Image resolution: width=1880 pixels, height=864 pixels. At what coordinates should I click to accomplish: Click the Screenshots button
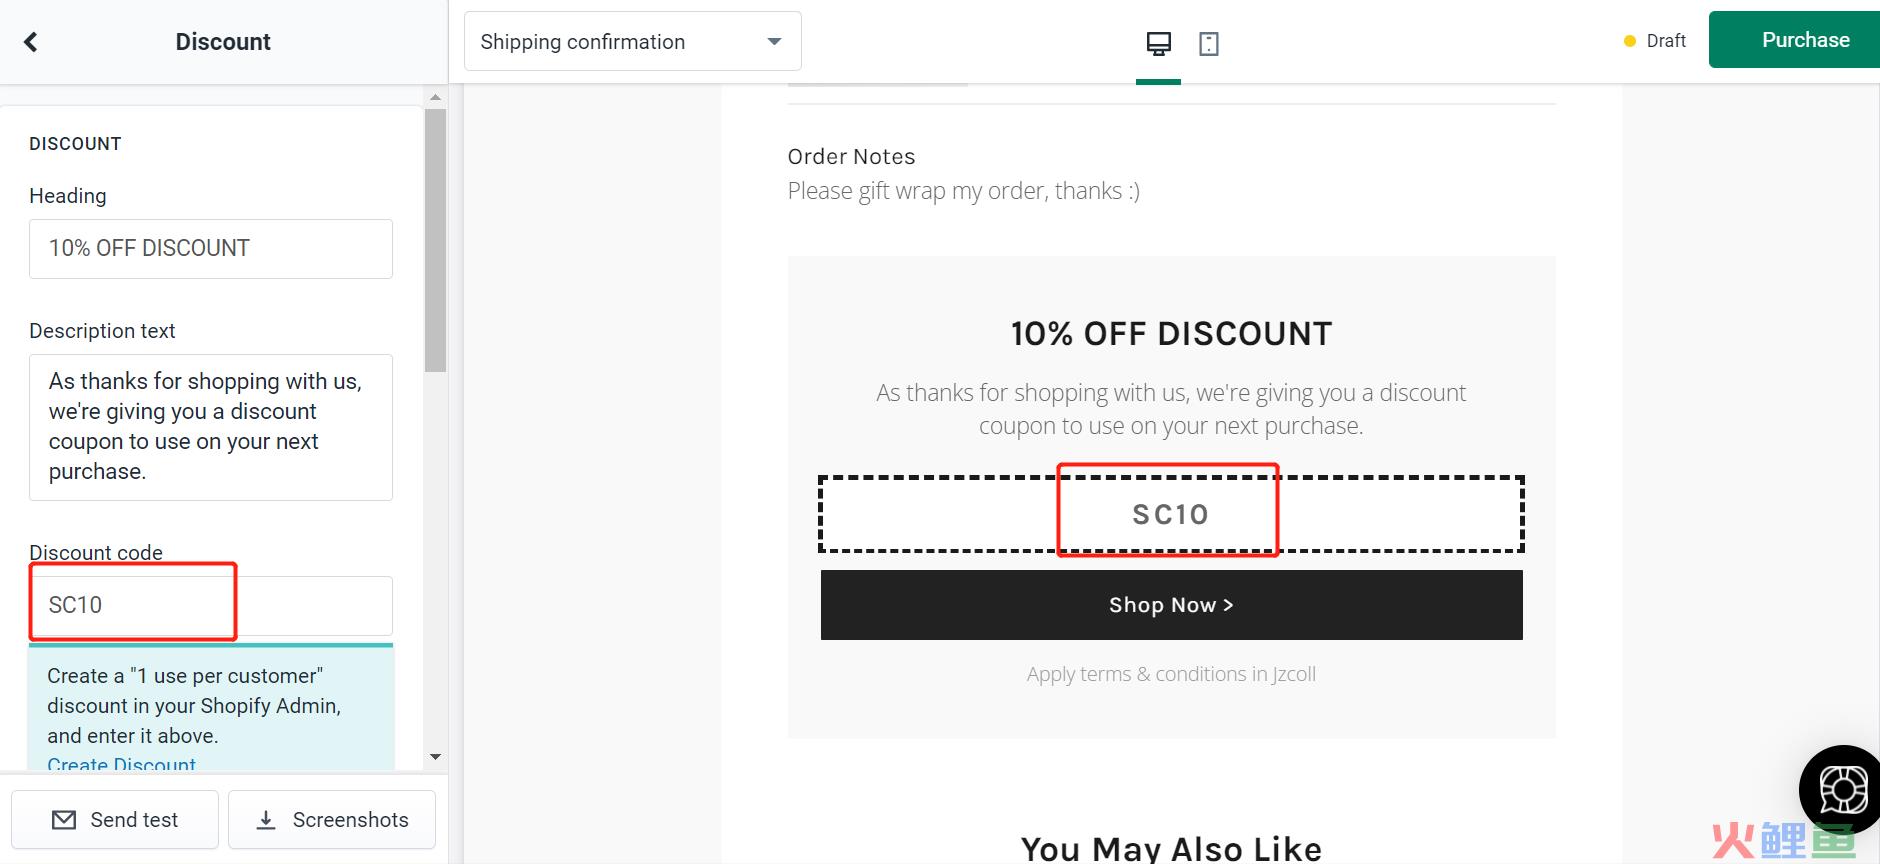(332, 820)
